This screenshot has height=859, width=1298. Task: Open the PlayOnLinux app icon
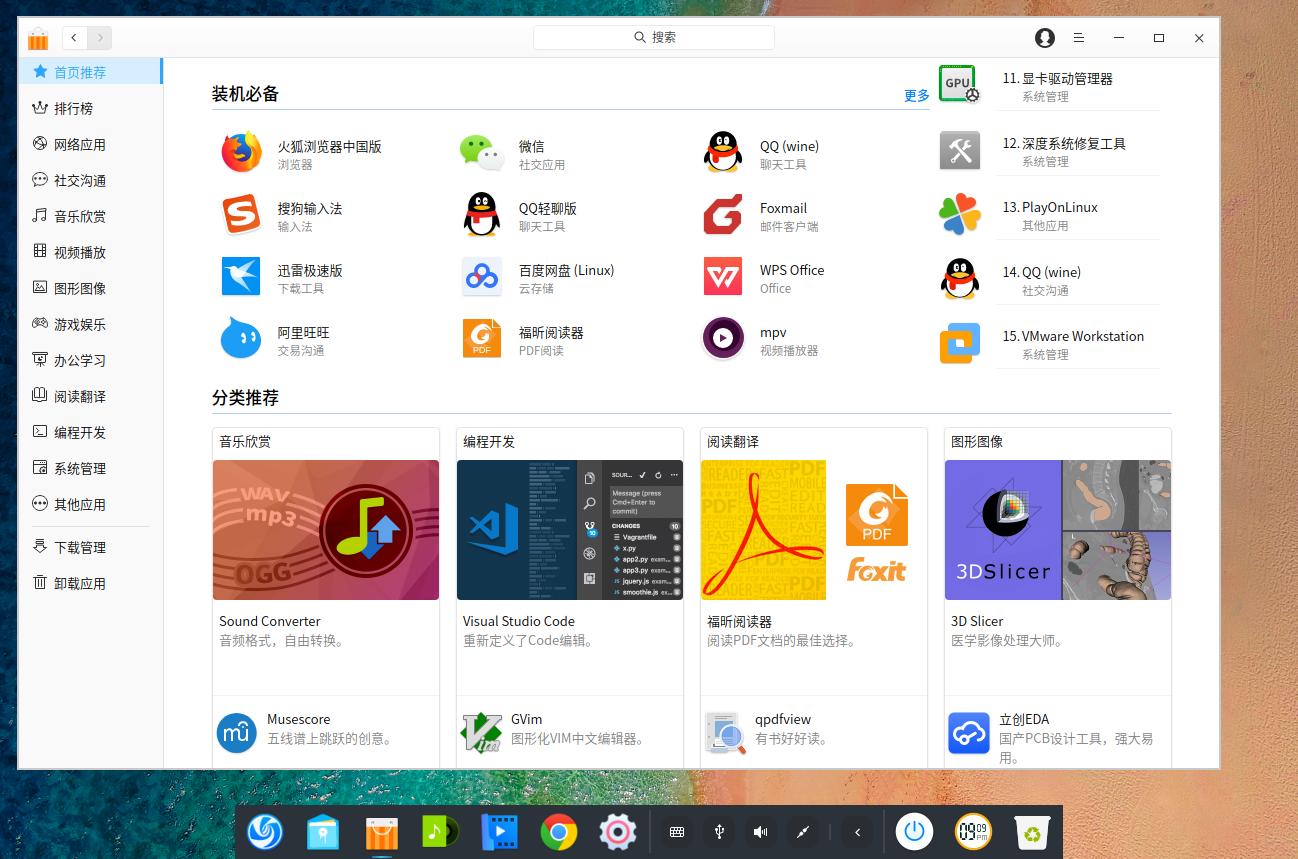pos(959,212)
